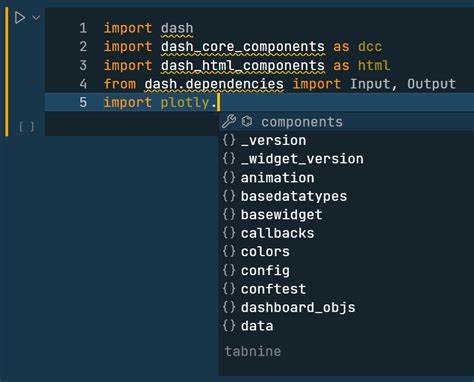Pick data from completion list
Screen dimensions: 474x382
pyautogui.click(x=346, y=326)
